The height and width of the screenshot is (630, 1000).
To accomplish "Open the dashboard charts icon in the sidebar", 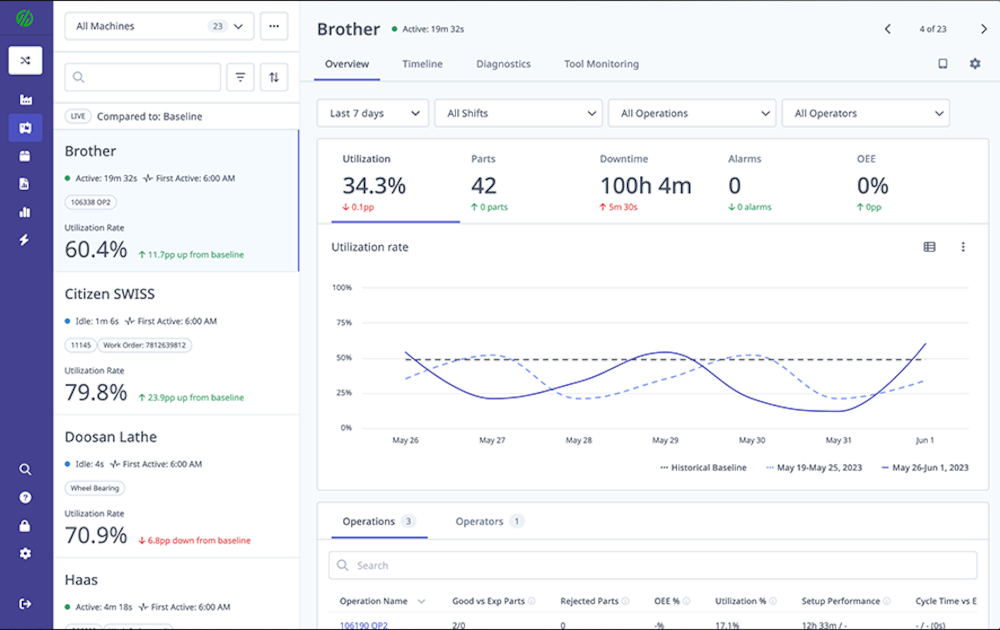I will click(x=25, y=212).
